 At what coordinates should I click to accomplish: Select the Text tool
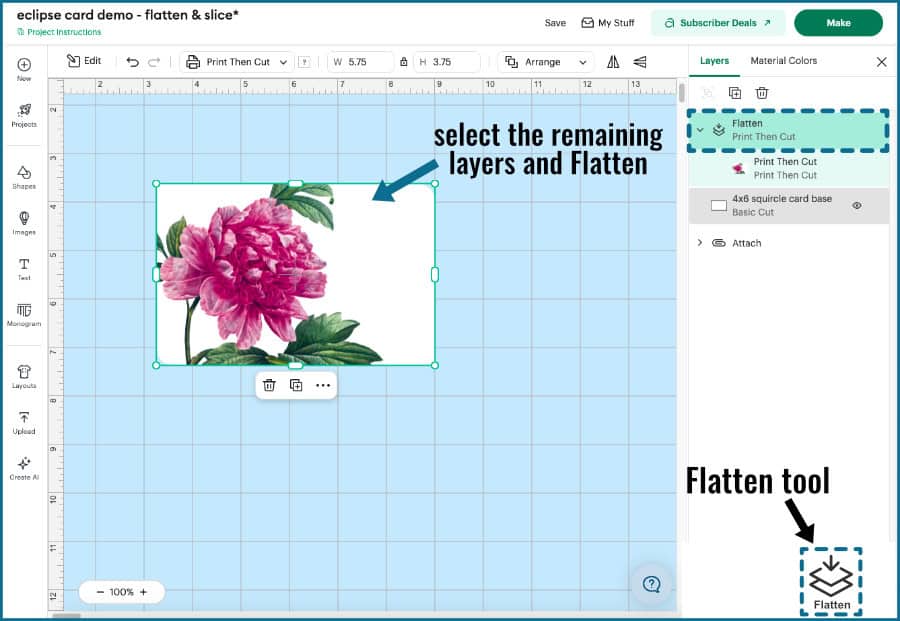[x=24, y=269]
